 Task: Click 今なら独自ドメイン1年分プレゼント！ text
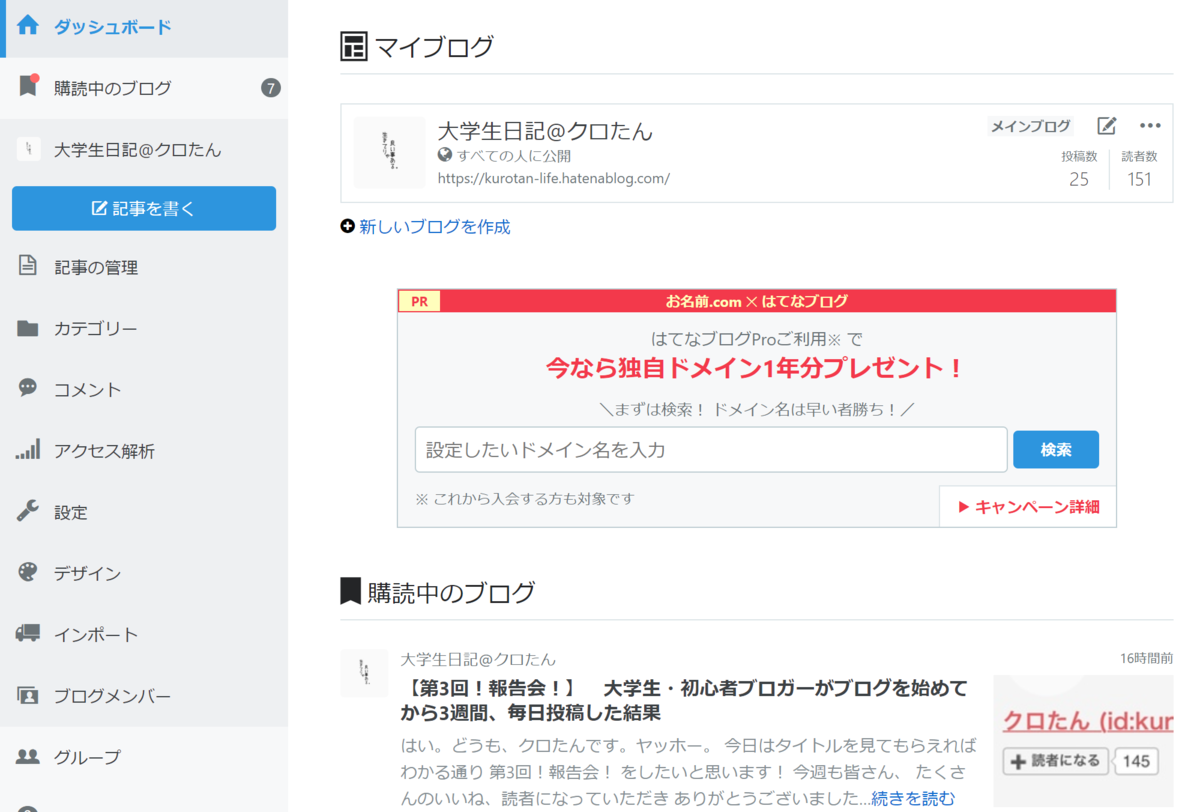[x=755, y=368]
